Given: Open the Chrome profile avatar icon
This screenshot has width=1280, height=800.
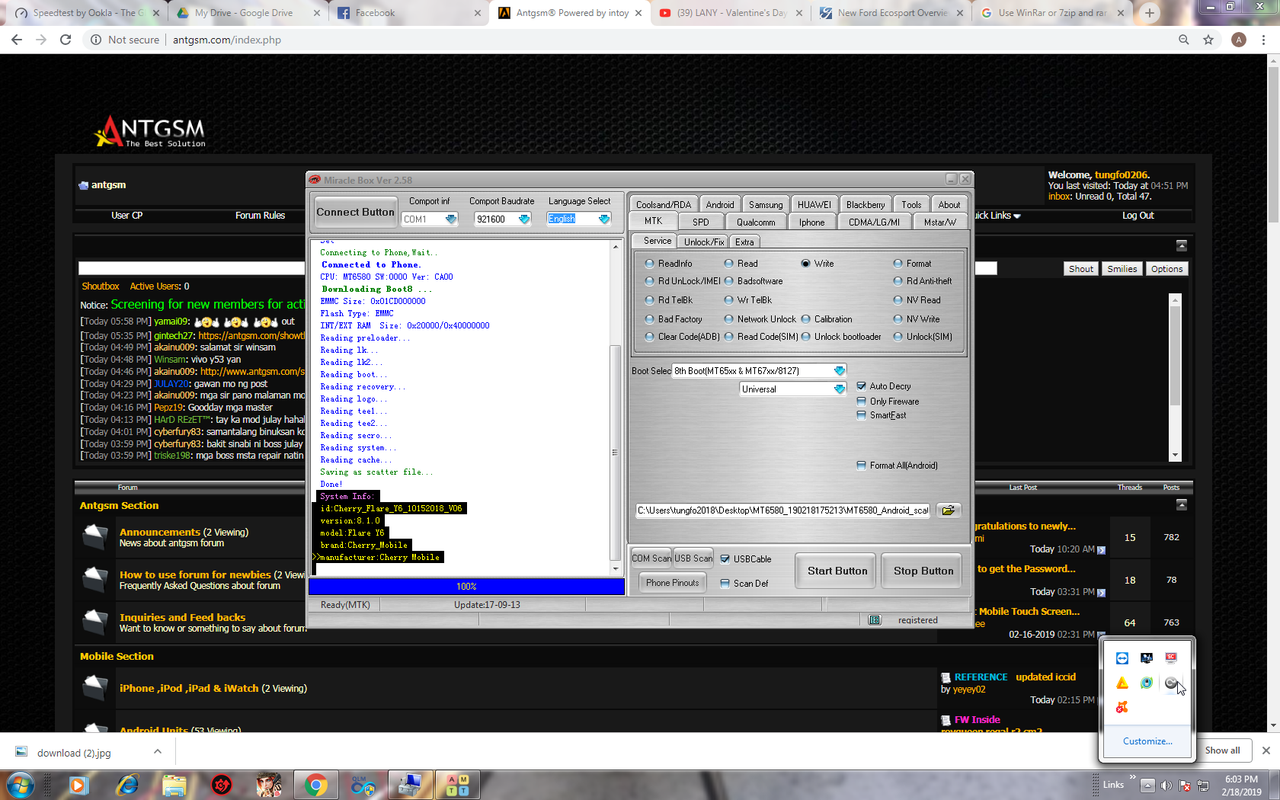Looking at the screenshot, I should (1239, 40).
